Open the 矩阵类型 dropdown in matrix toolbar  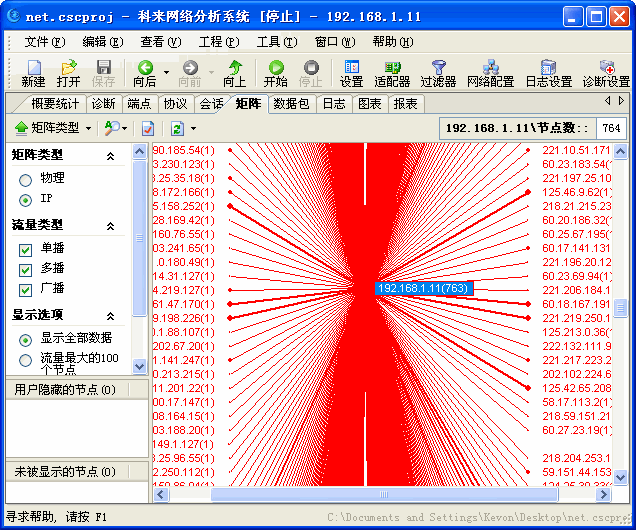[x=54, y=128]
